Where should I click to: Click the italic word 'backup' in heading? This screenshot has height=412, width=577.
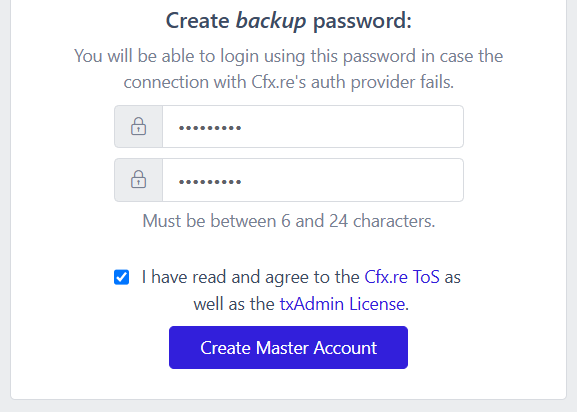click(x=271, y=21)
